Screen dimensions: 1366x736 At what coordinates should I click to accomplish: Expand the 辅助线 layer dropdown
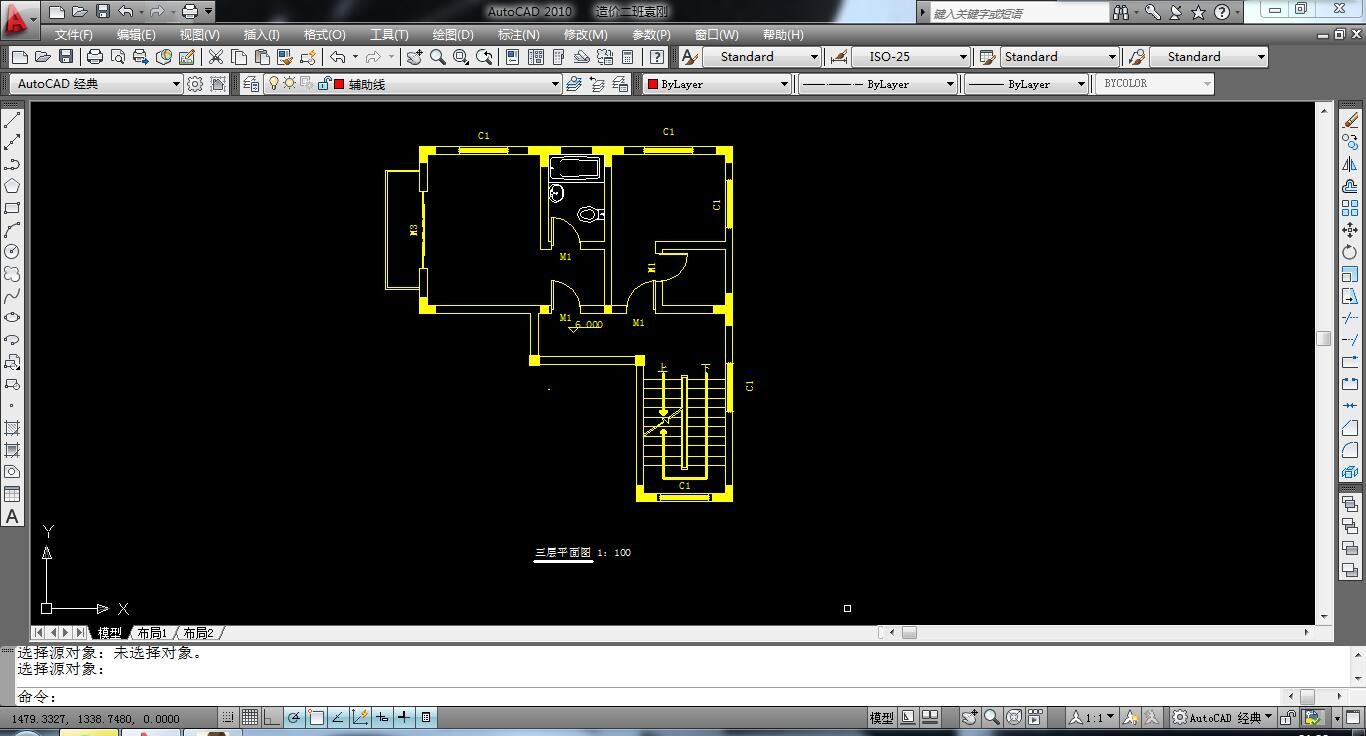(555, 84)
